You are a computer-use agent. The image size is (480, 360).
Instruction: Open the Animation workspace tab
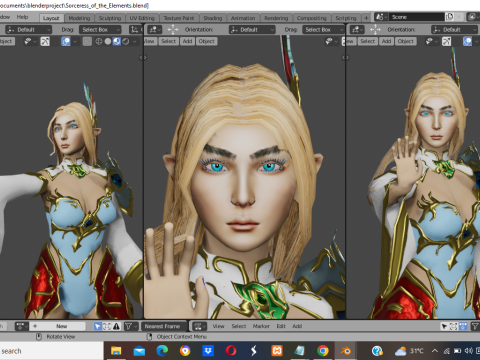coord(243,18)
